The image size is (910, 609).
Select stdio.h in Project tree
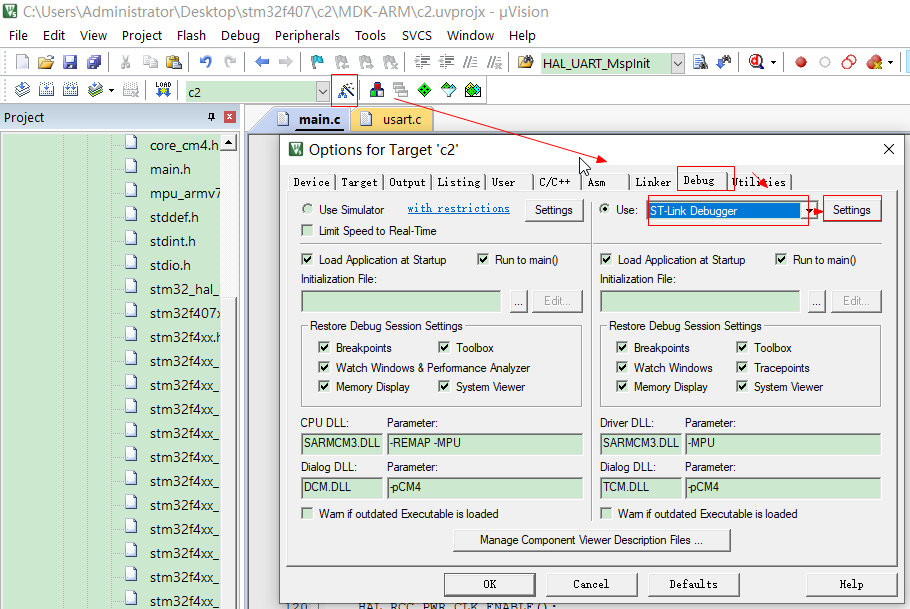pos(170,265)
